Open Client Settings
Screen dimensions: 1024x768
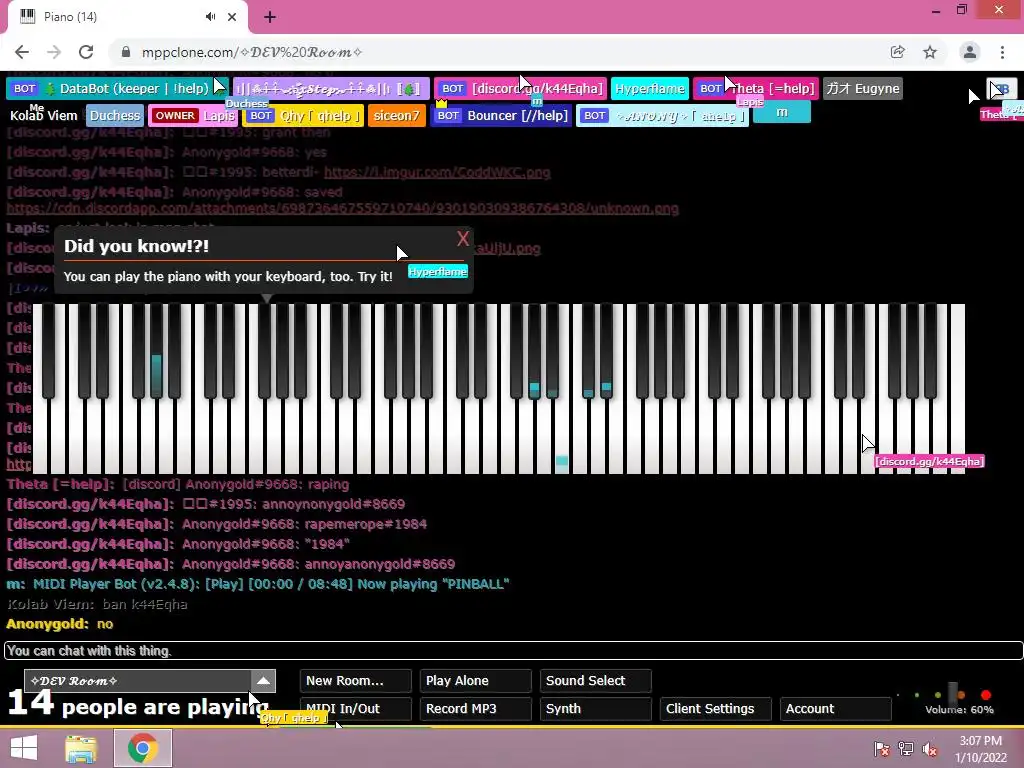pyautogui.click(x=716, y=709)
